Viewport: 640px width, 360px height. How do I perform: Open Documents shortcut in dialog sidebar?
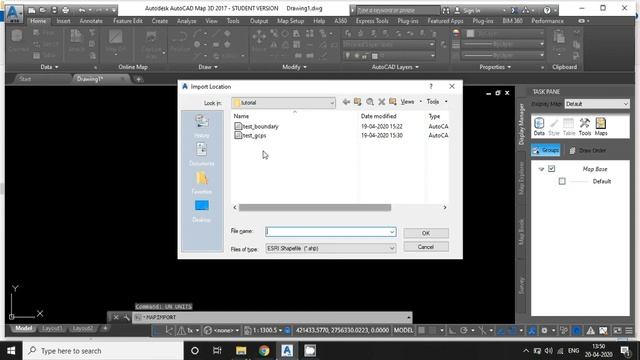[x=202, y=154]
